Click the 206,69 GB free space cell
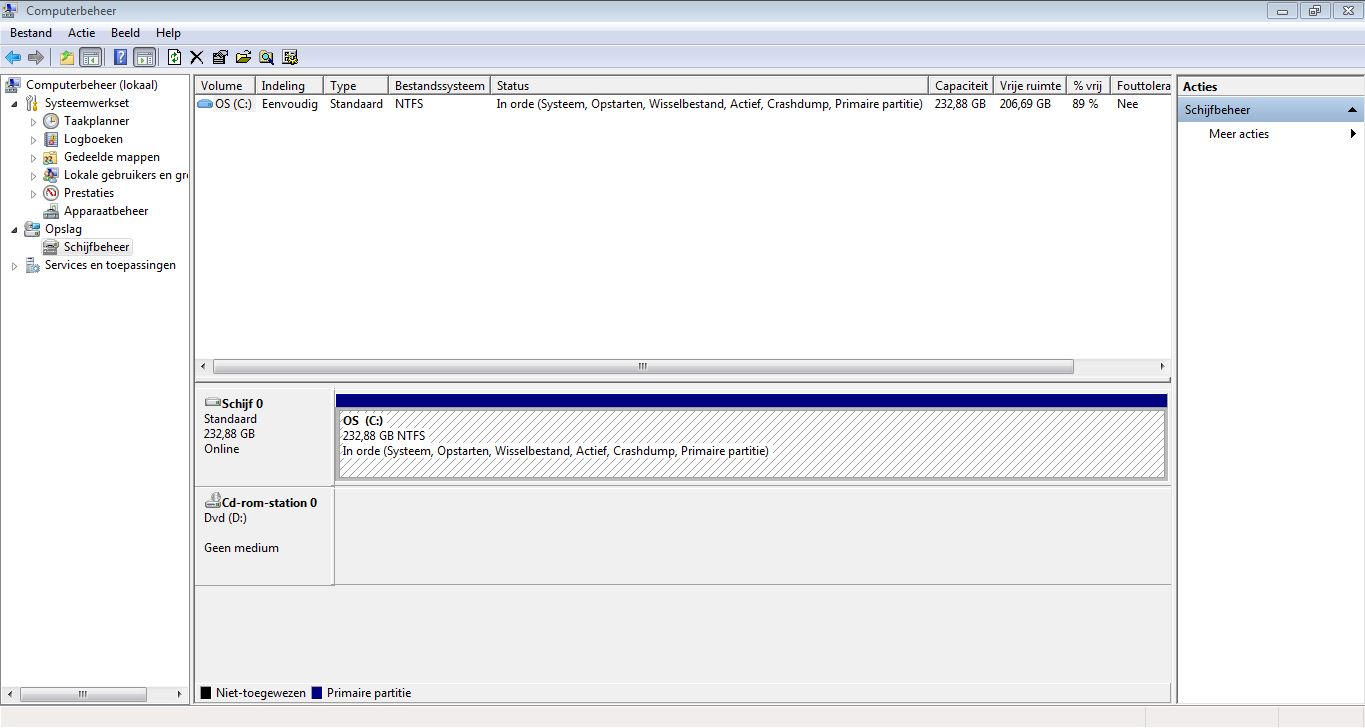Image resolution: width=1365 pixels, height=728 pixels. click(x=1025, y=104)
